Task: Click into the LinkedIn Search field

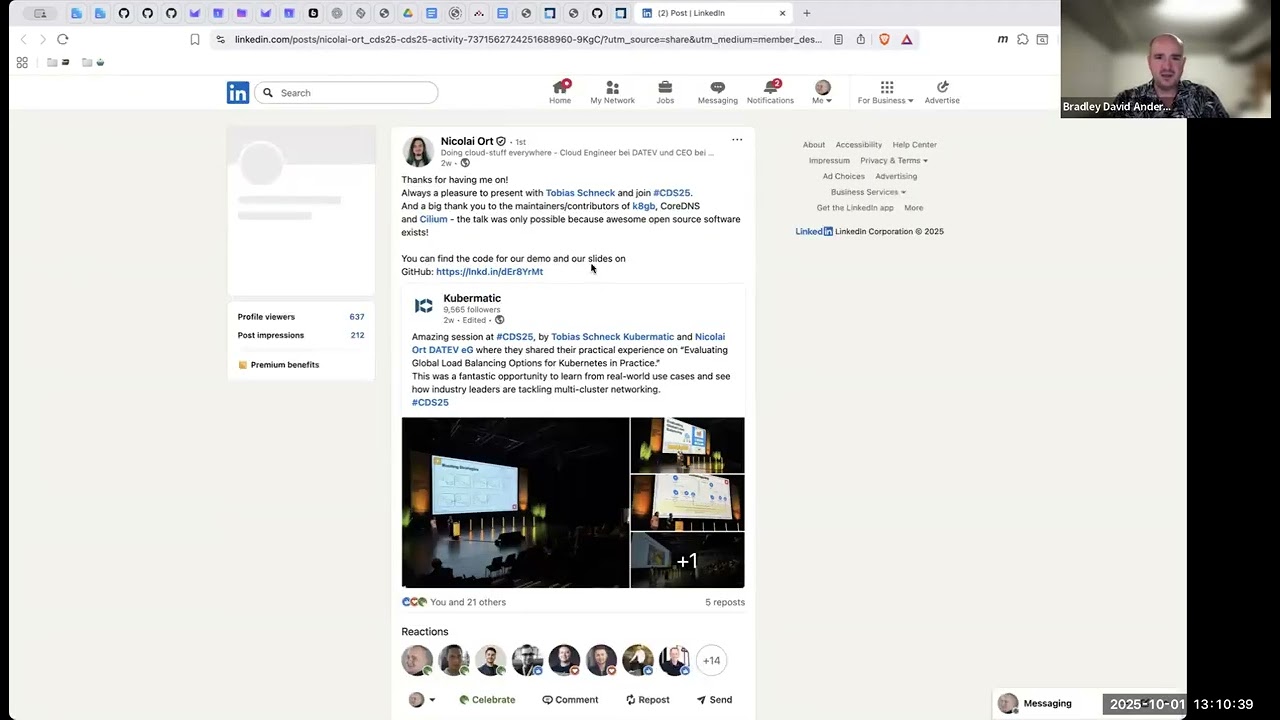Action: pyautogui.click(x=346, y=93)
